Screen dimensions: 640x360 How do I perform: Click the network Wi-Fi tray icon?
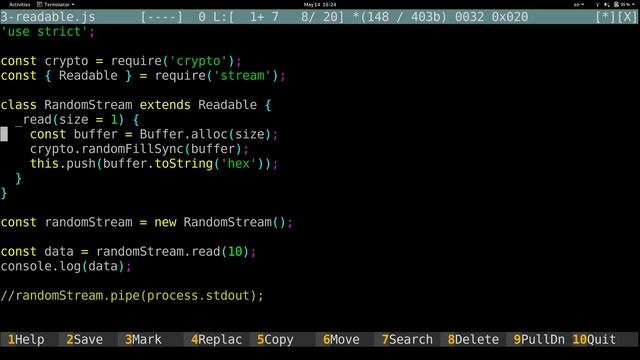598,4
